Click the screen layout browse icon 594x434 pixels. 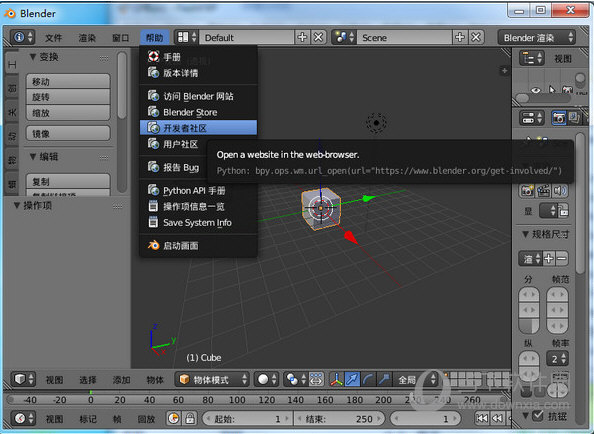(x=187, y=37)
